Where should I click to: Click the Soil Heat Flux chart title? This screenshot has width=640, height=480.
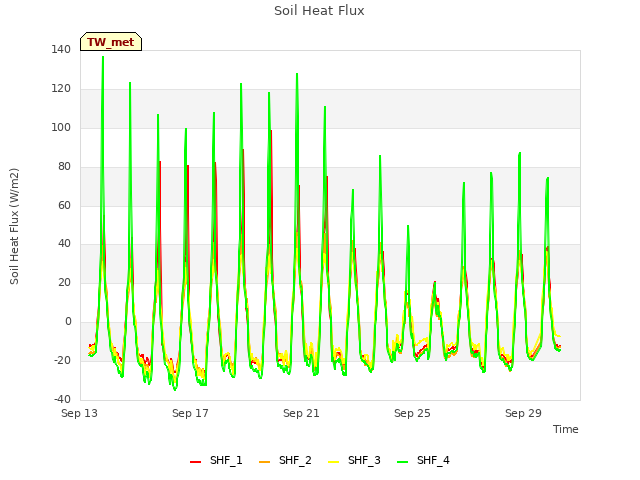pyautogui.click(x=319, y=11)
